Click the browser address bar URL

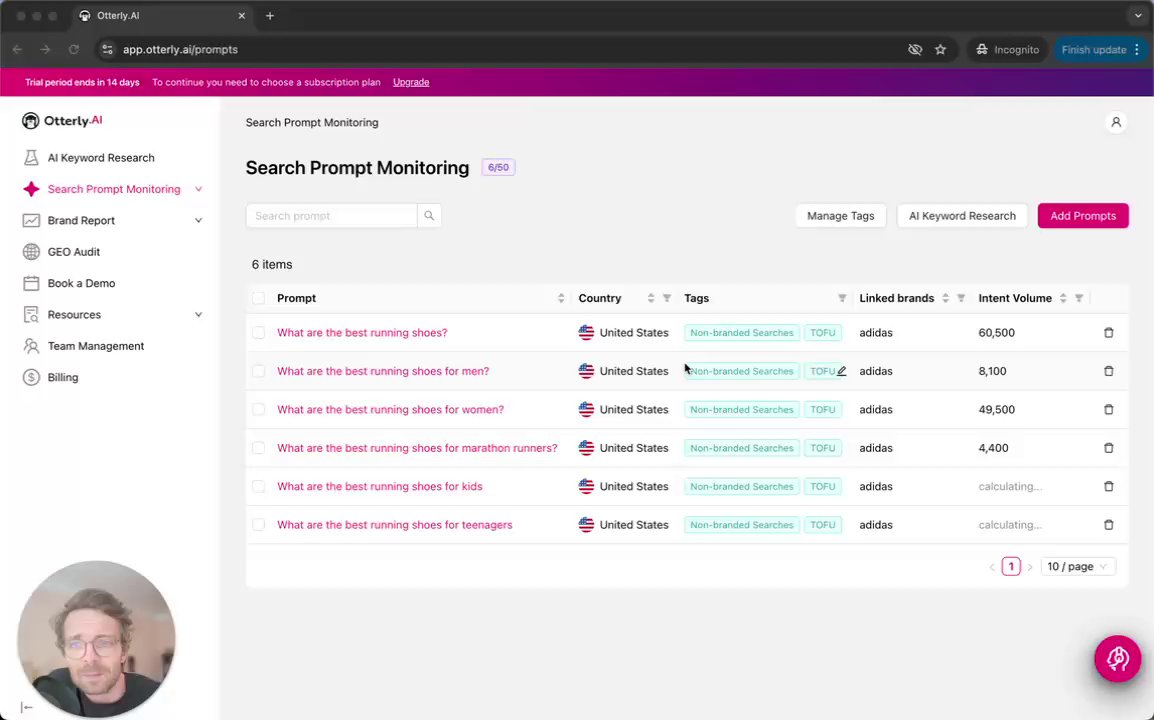[x=180, y=49]
